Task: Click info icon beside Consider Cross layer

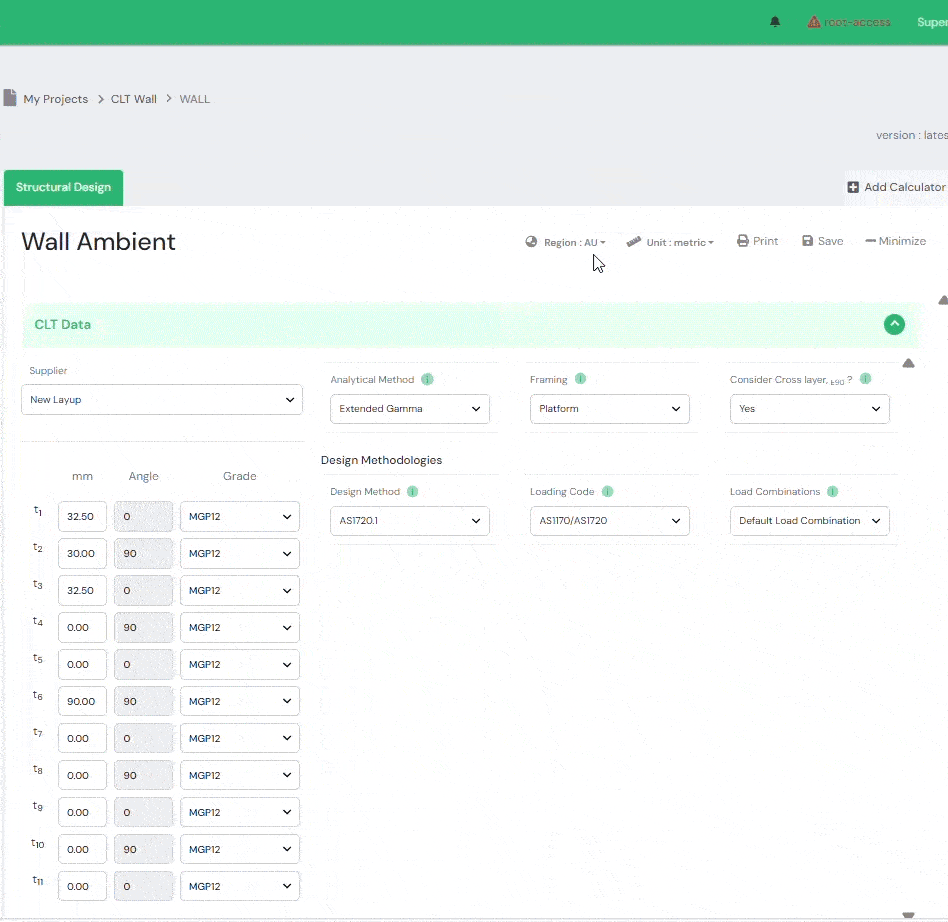Action: (x=866, y=380)
